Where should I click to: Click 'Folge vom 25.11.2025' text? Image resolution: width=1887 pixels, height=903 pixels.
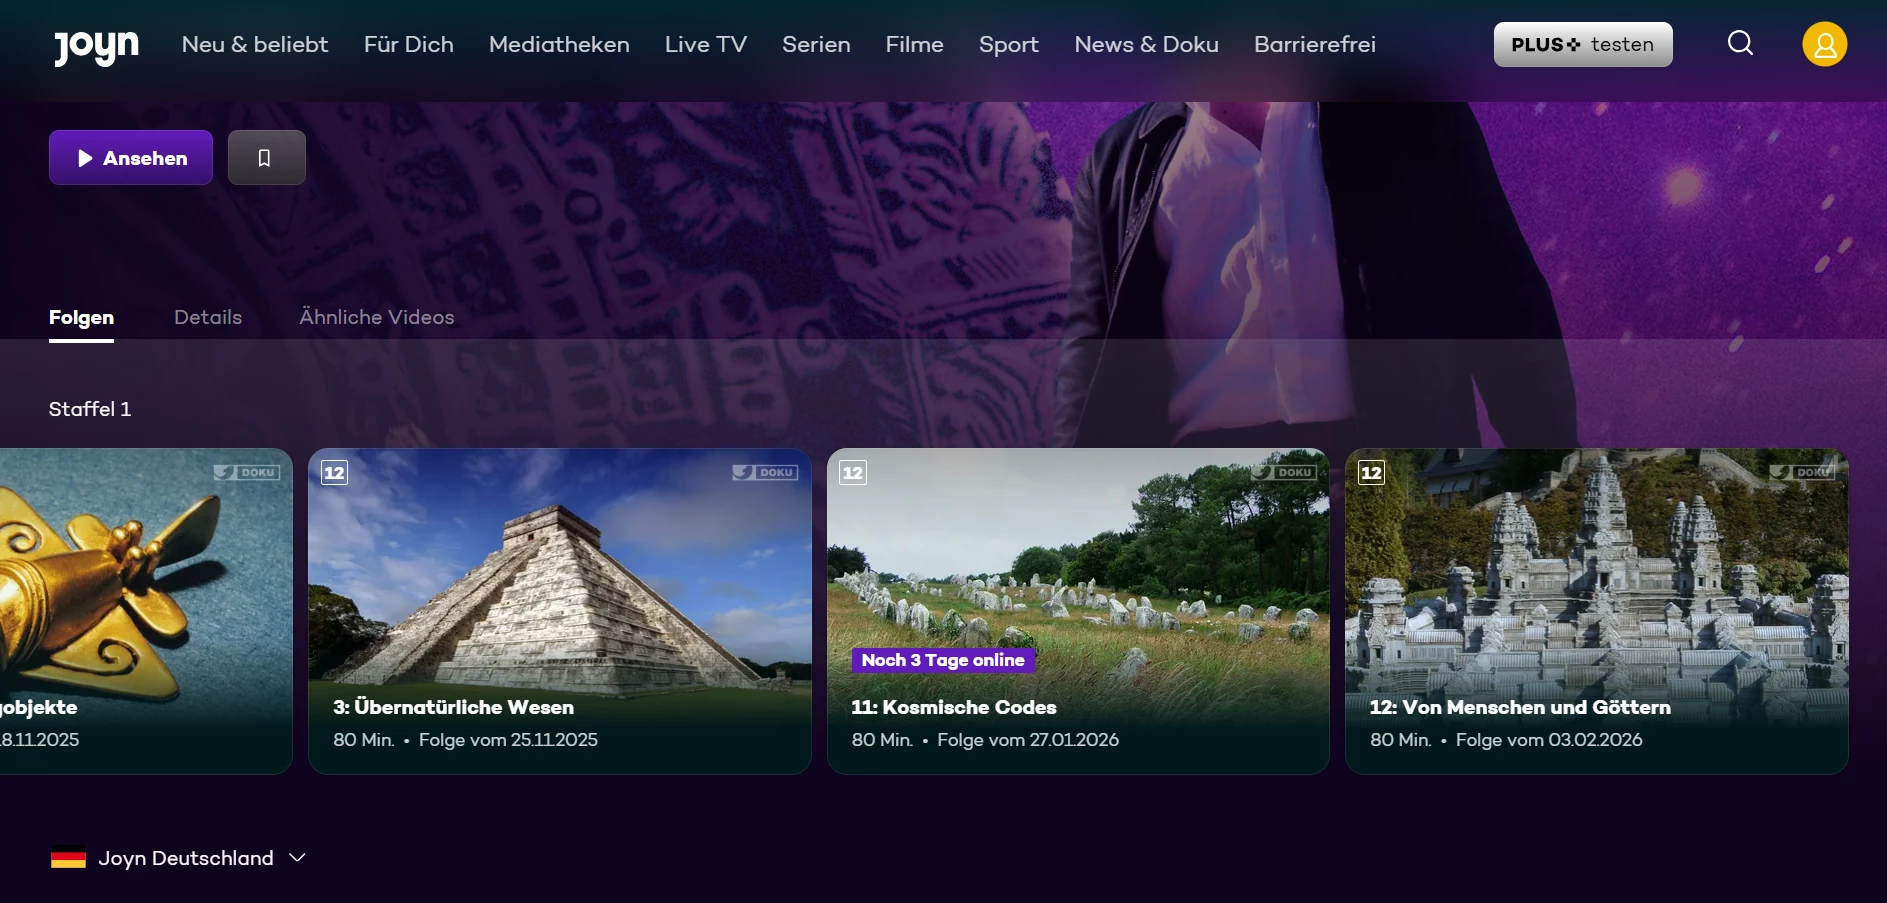click(x=508, y=740)
